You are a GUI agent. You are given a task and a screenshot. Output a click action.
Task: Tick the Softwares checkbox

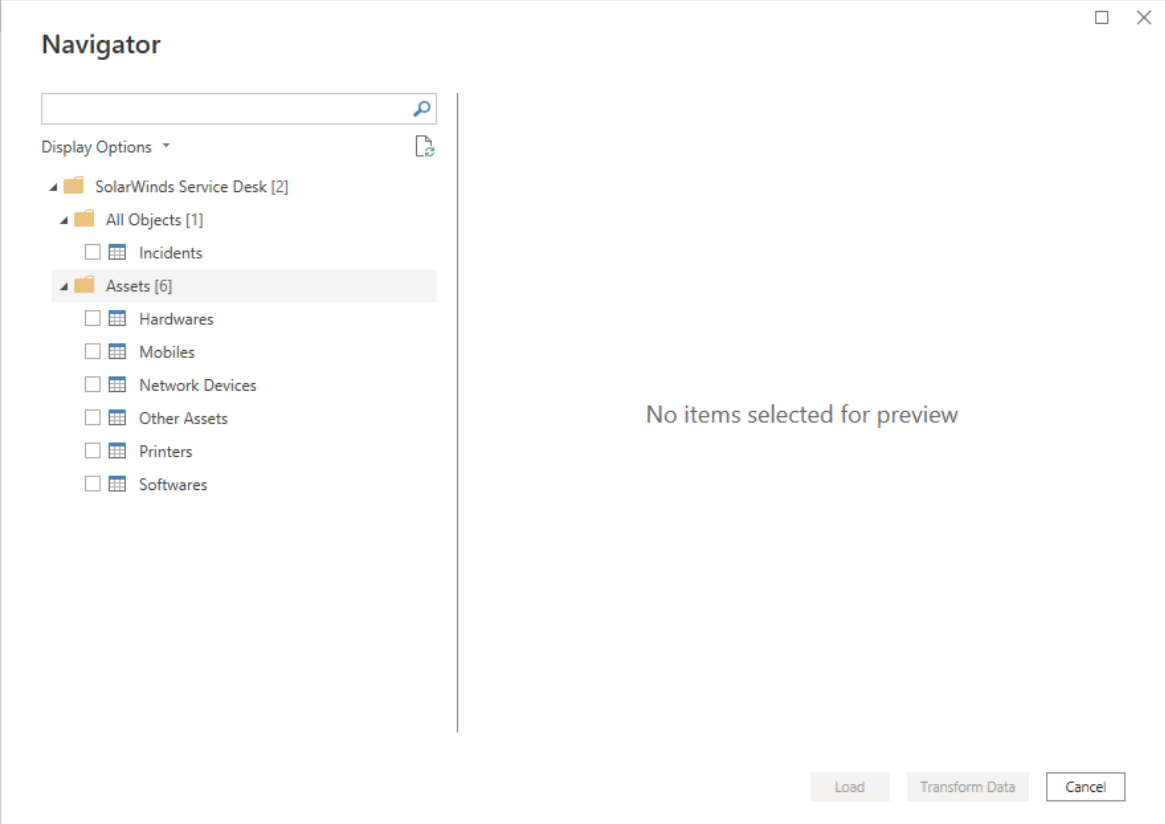93,484
